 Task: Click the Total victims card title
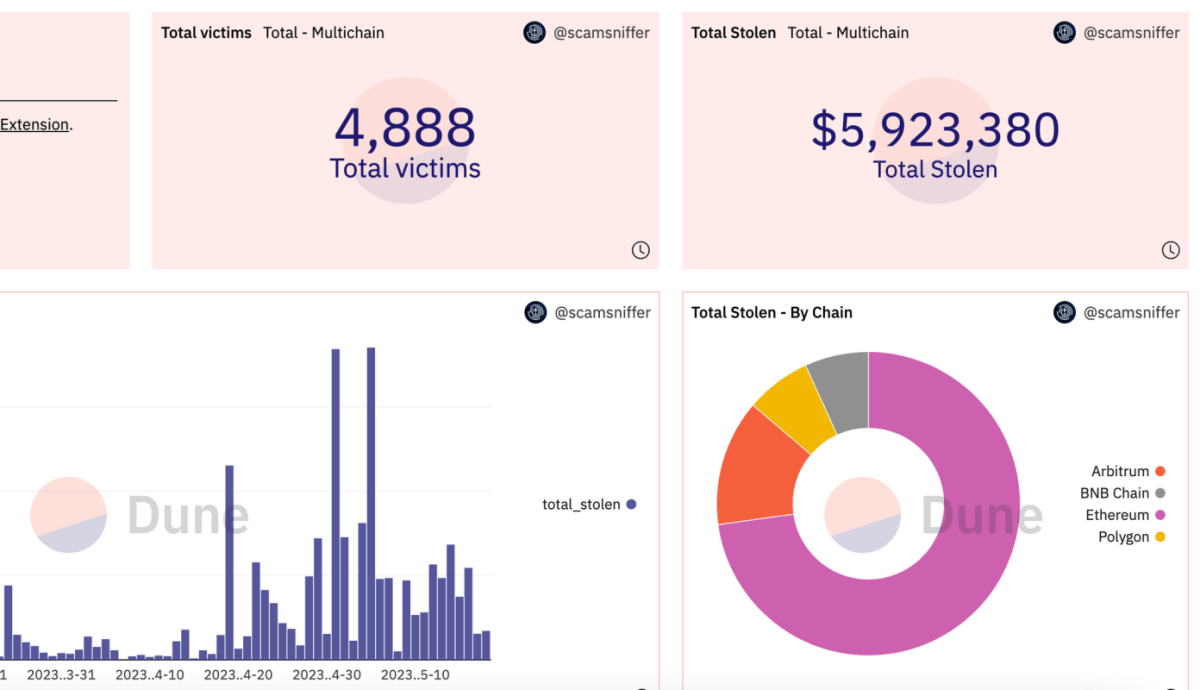[206, 33]
